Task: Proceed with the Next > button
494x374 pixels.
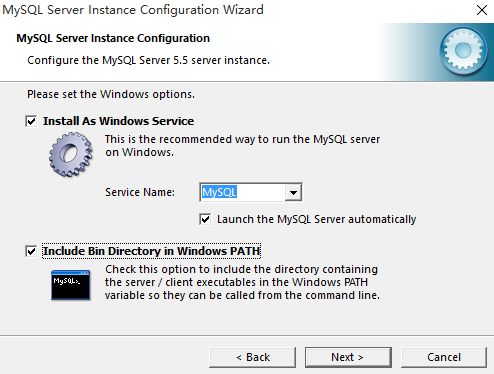Action: click(x=348, y=357)
